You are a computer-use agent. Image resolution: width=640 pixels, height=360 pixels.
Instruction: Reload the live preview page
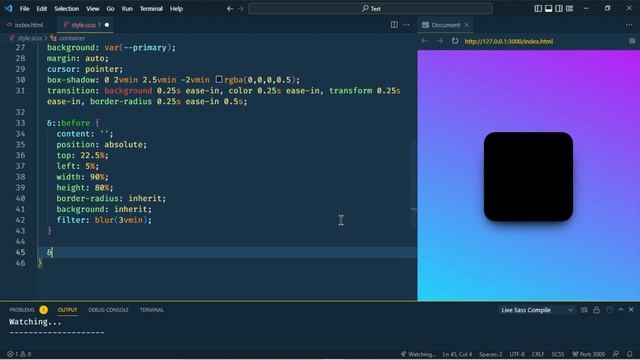(455, 41)
